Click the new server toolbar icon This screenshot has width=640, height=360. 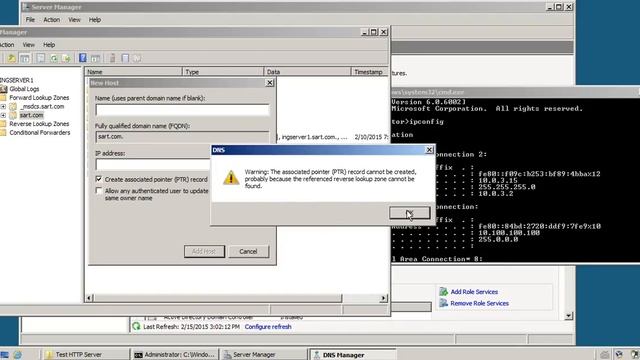pyautogui.click(x=112, y=58)
